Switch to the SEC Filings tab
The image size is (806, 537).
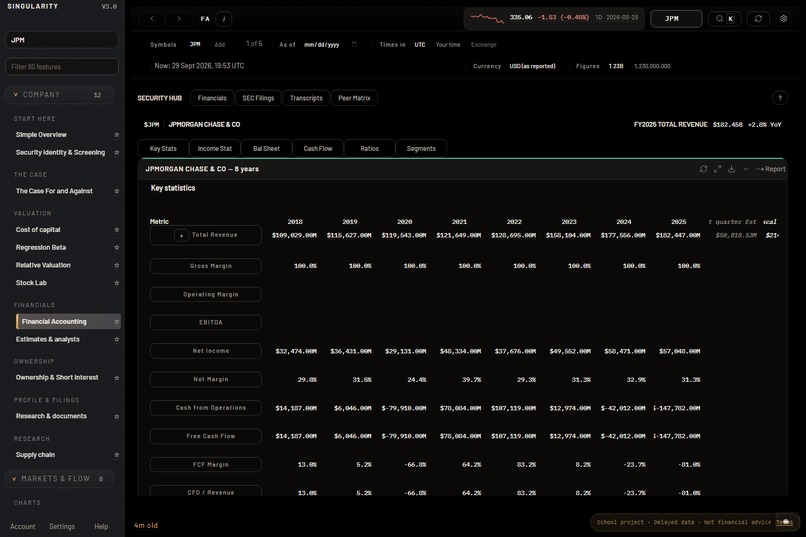pyautogui.click(x=258, y=98)
